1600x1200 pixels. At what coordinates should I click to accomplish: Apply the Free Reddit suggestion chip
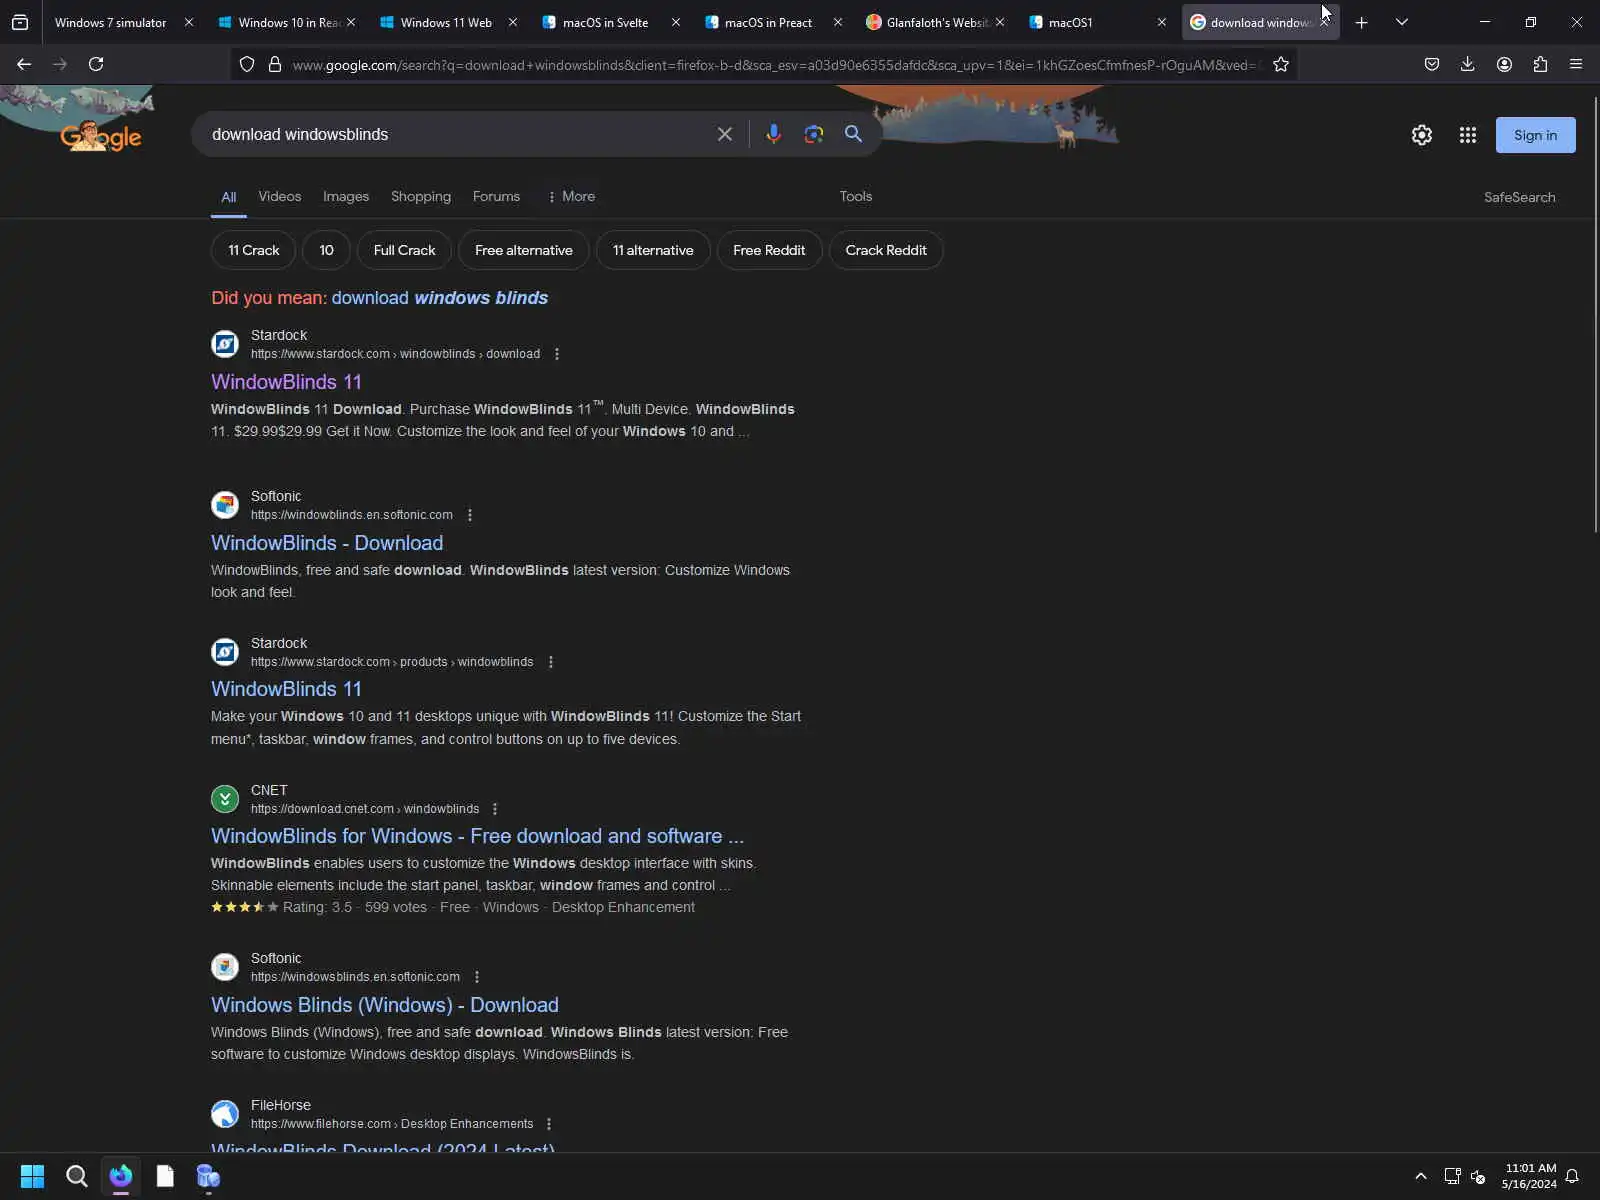coord(769,250)
